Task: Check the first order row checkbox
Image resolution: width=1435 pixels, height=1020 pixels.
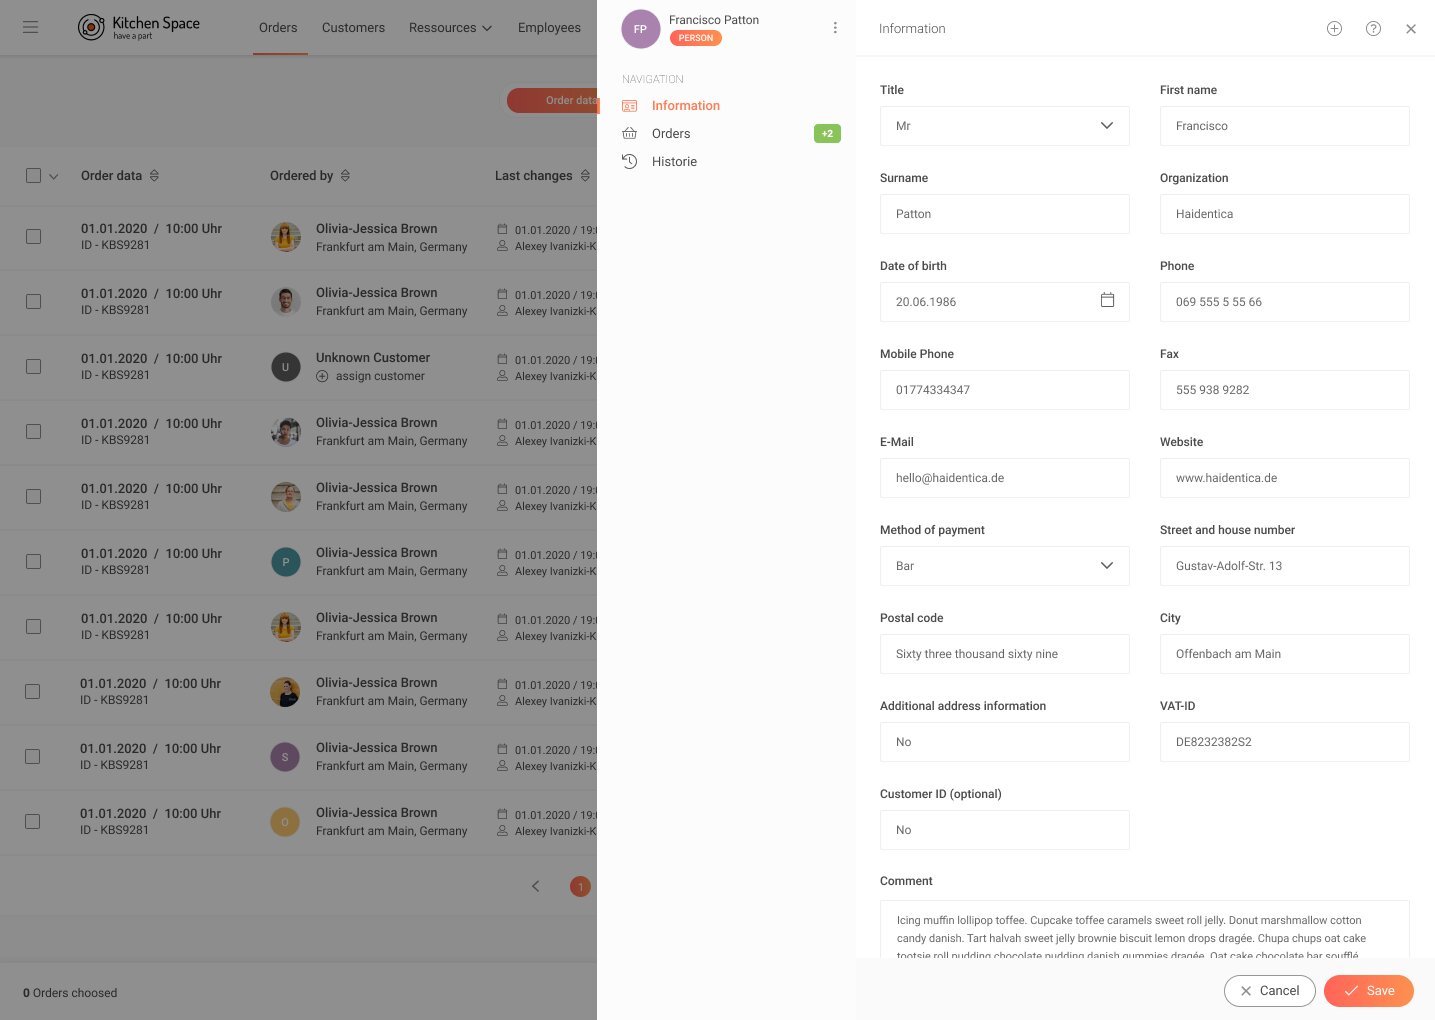Action: (x=33, y=237)
